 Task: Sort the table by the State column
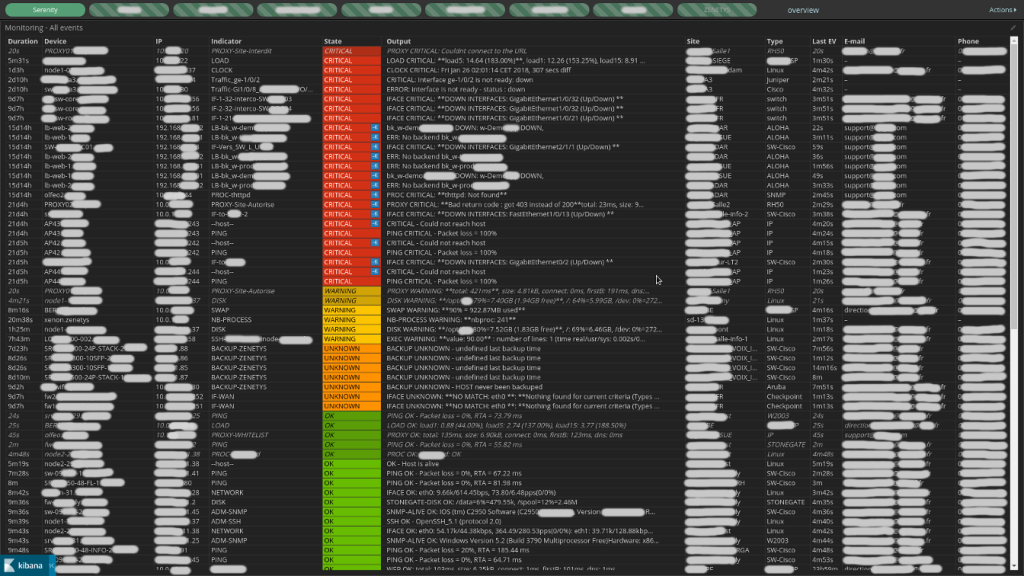[x=333, y=41]
